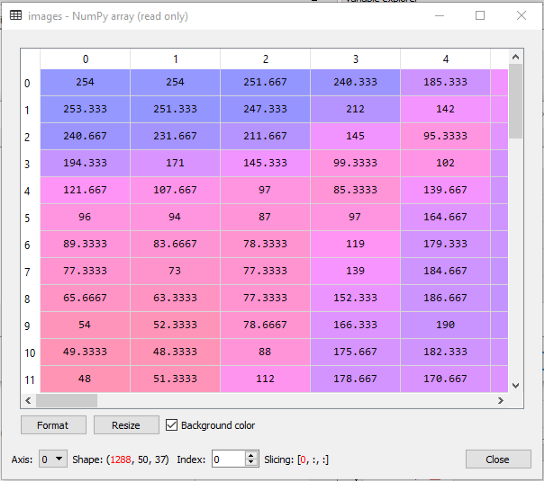Click the horizontal scrollbar thumb
The width and height of the screenshot is (544, 481).
tap(66, 400)
